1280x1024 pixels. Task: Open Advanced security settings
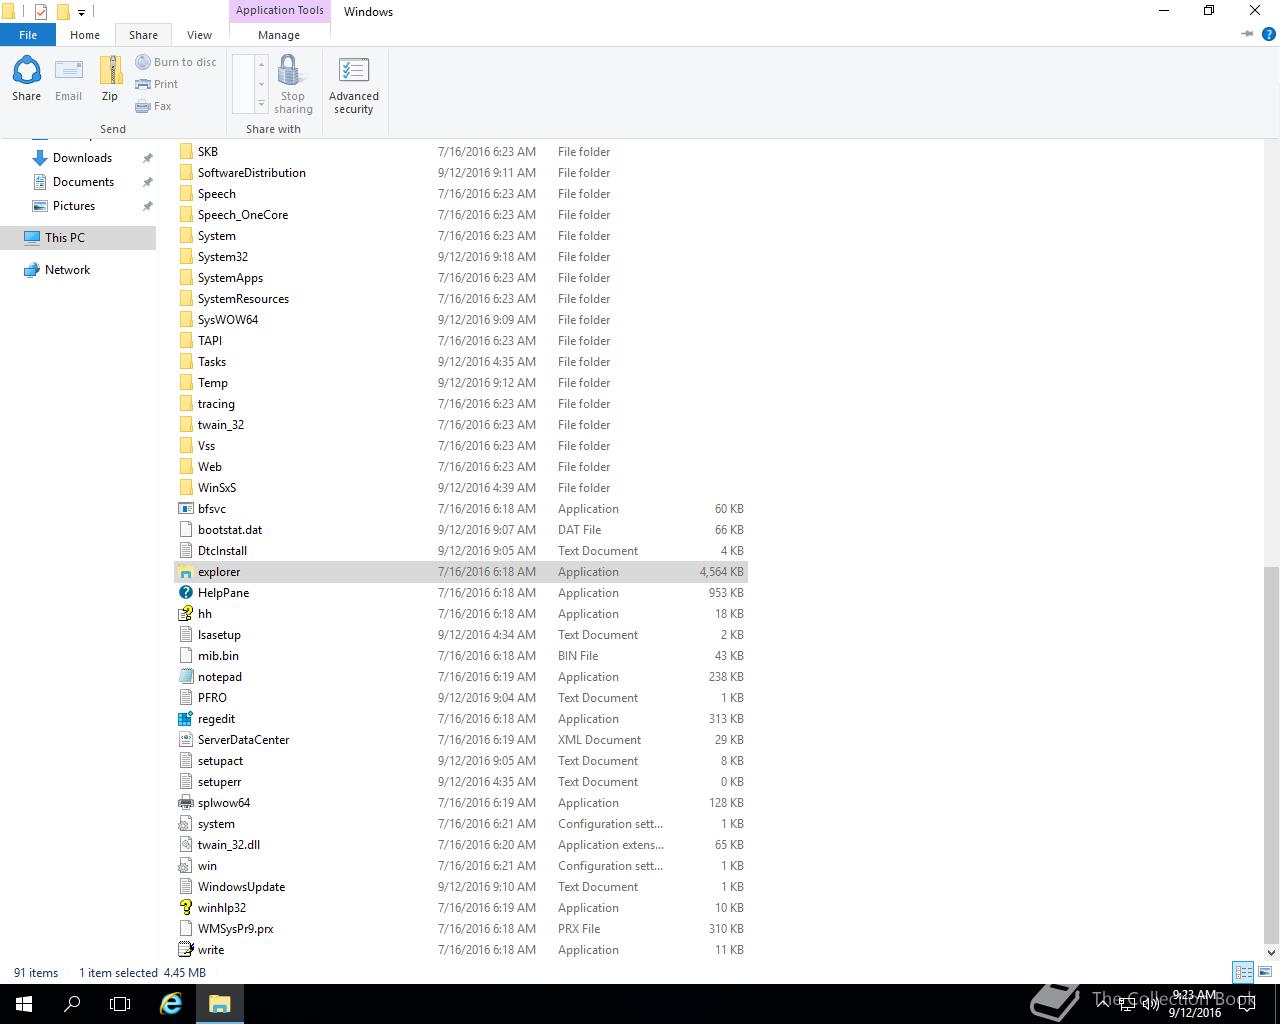(x=354, y=86)
